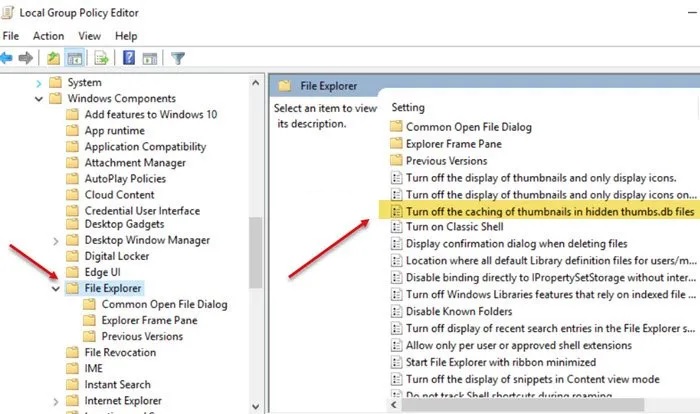Select Turn off the display of thumbnails and only display icons.

tap(541, 178)
